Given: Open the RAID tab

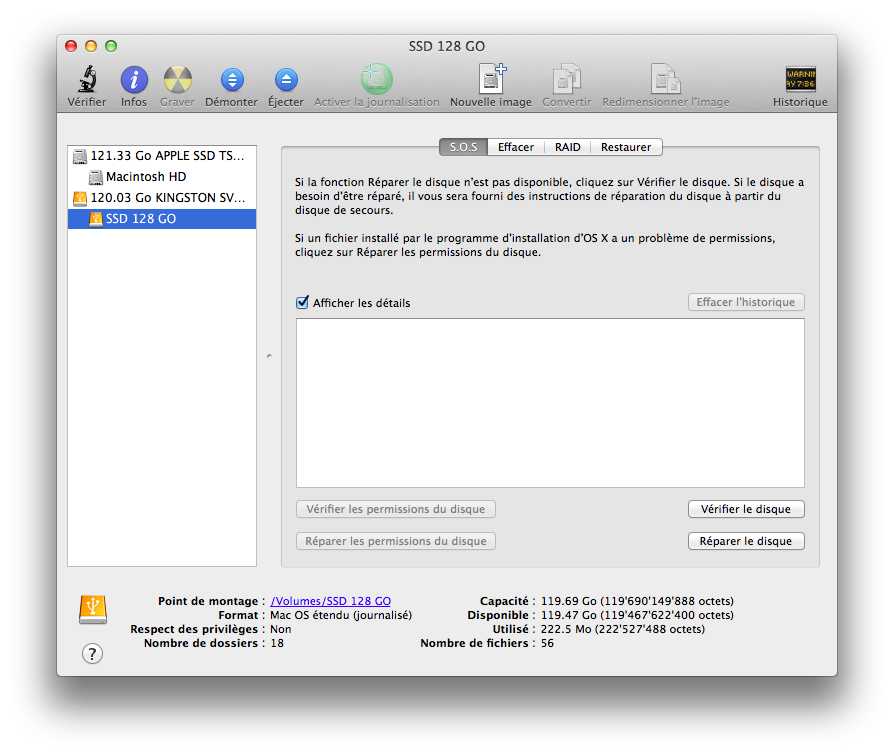Looking at the screenshot, I should click(x=568, y=147).
